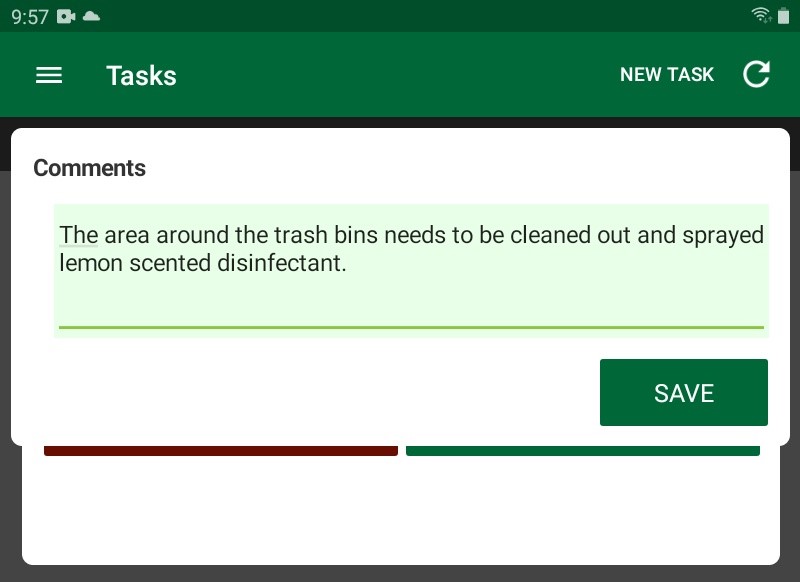
Task: Tap the dark red button behind the dialog
Action: (220, 451)
